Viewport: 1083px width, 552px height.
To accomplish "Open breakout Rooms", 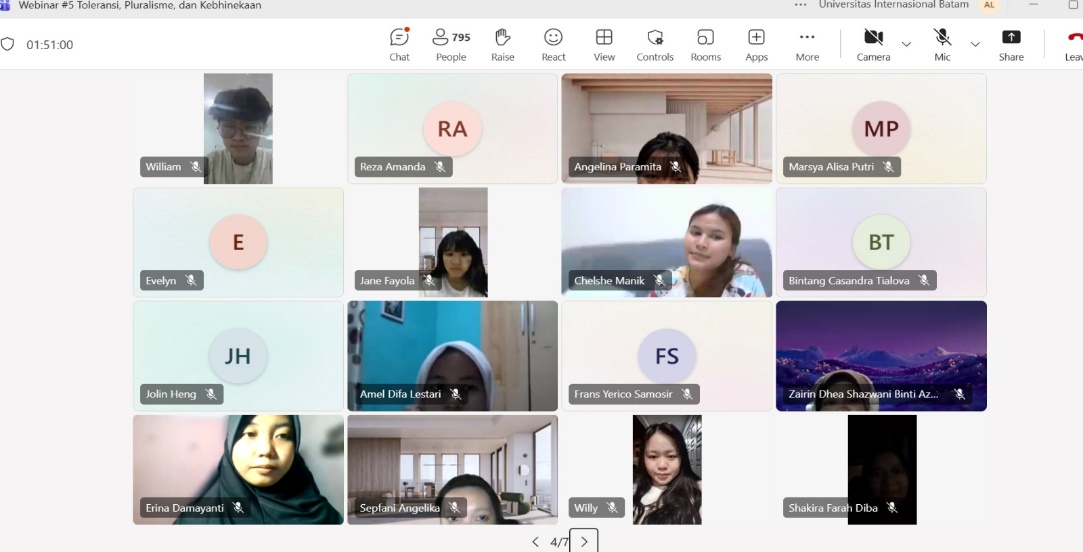I will point(705,44).
